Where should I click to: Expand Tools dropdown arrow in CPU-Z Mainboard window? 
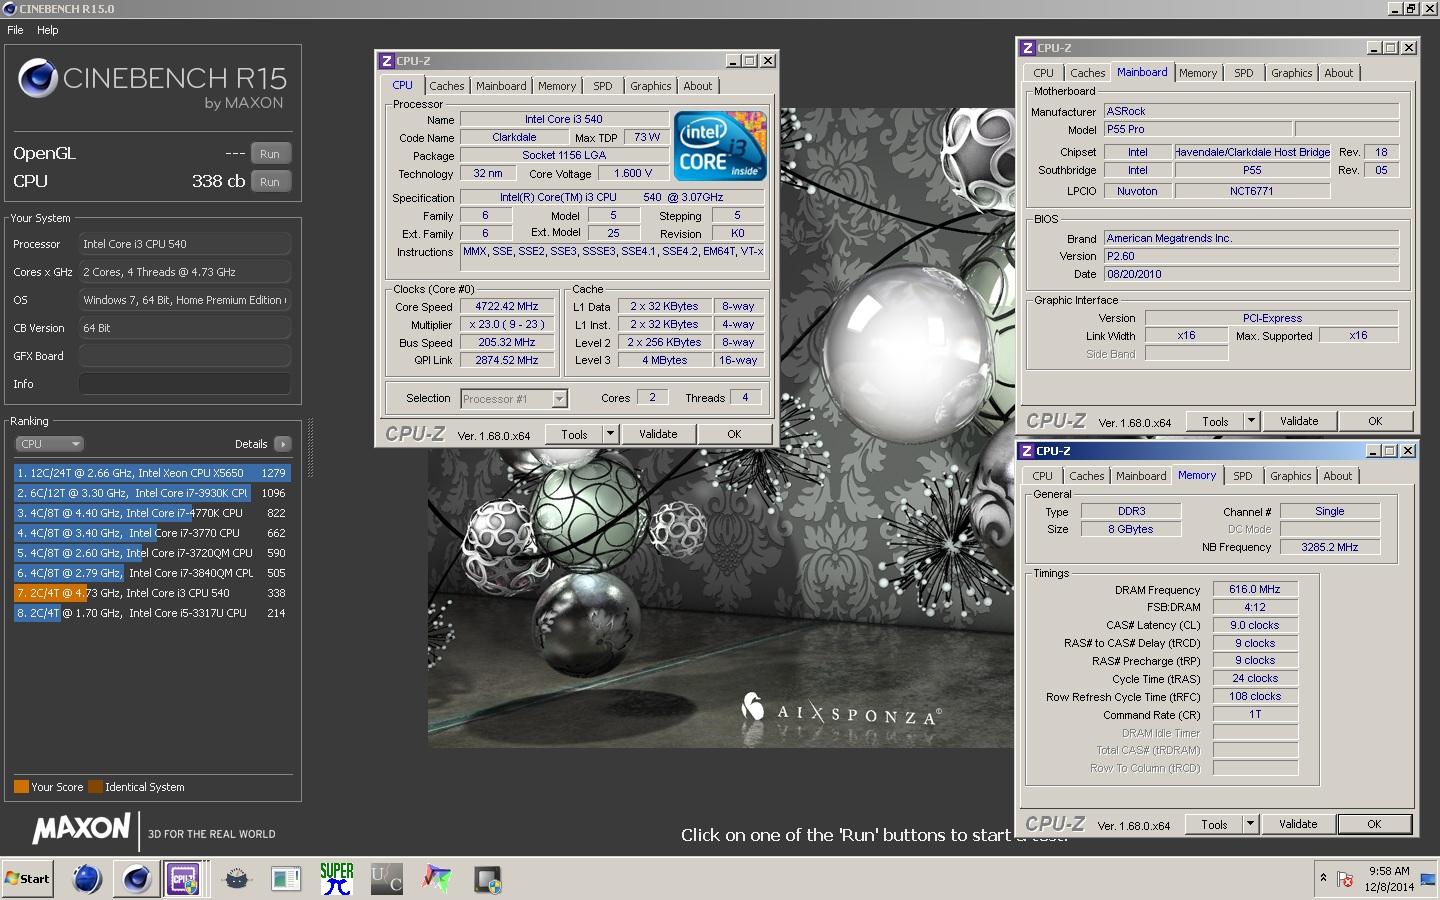1251,421
